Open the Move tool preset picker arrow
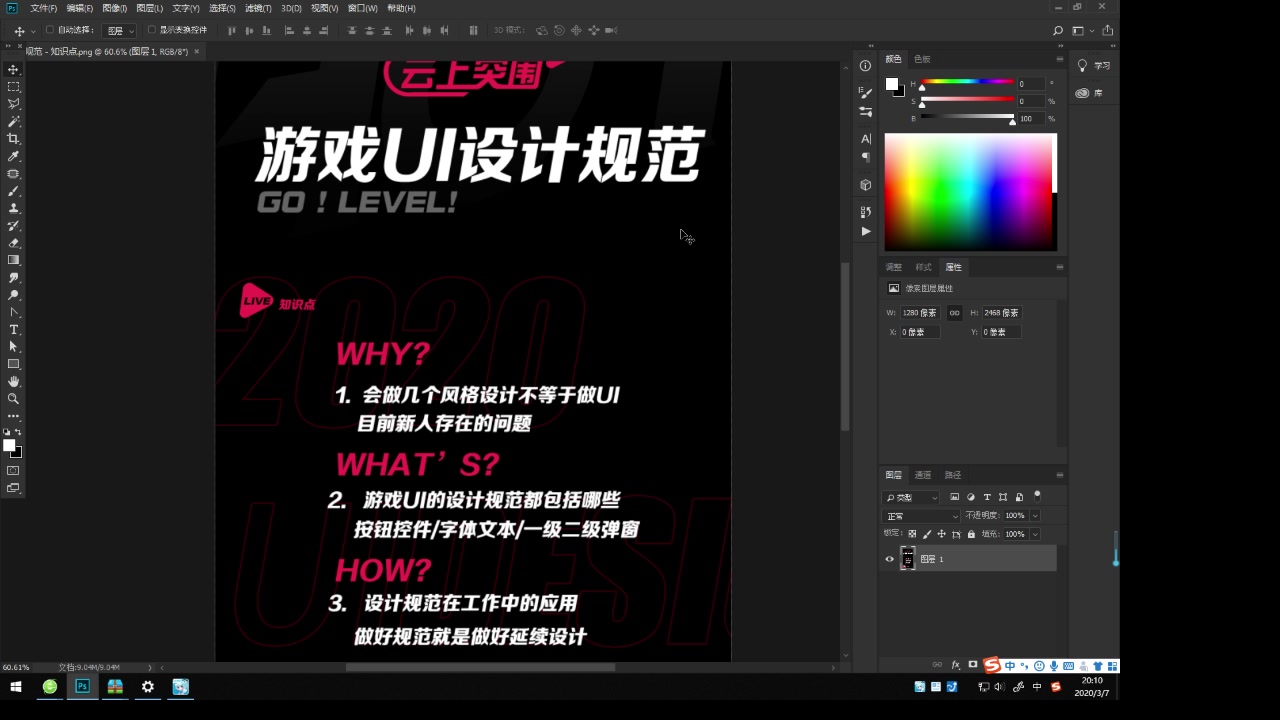Image resolution: width=1280 pixels, height=720 pixels. coord(33,32)
